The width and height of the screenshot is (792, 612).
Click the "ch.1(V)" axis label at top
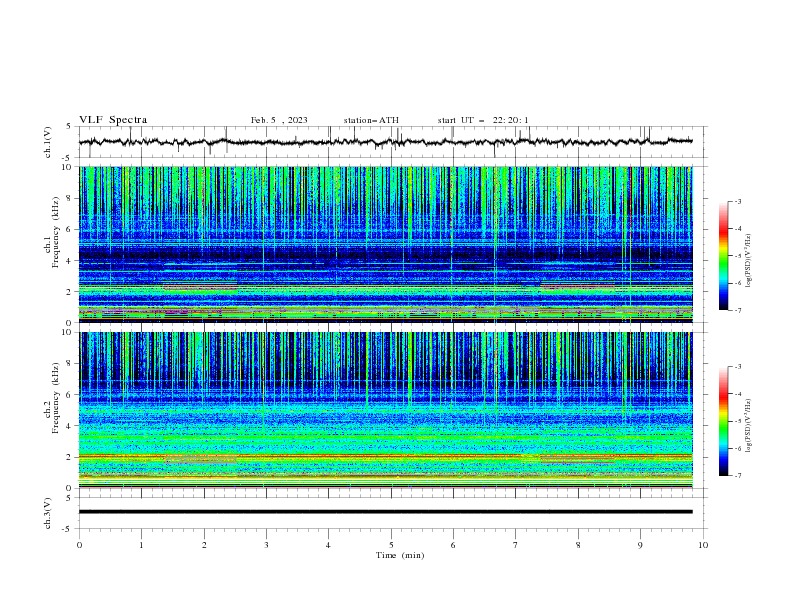[48, 142]
